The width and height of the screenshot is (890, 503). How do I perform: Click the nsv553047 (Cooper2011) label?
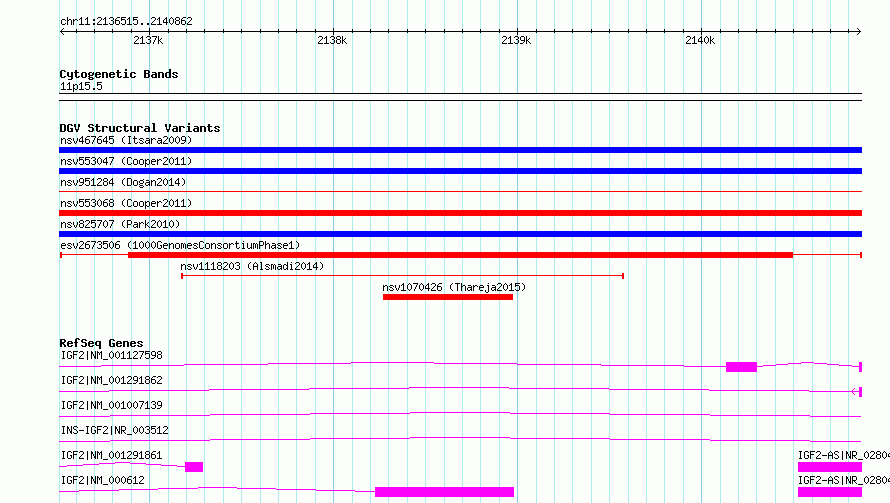coord(126,161)
